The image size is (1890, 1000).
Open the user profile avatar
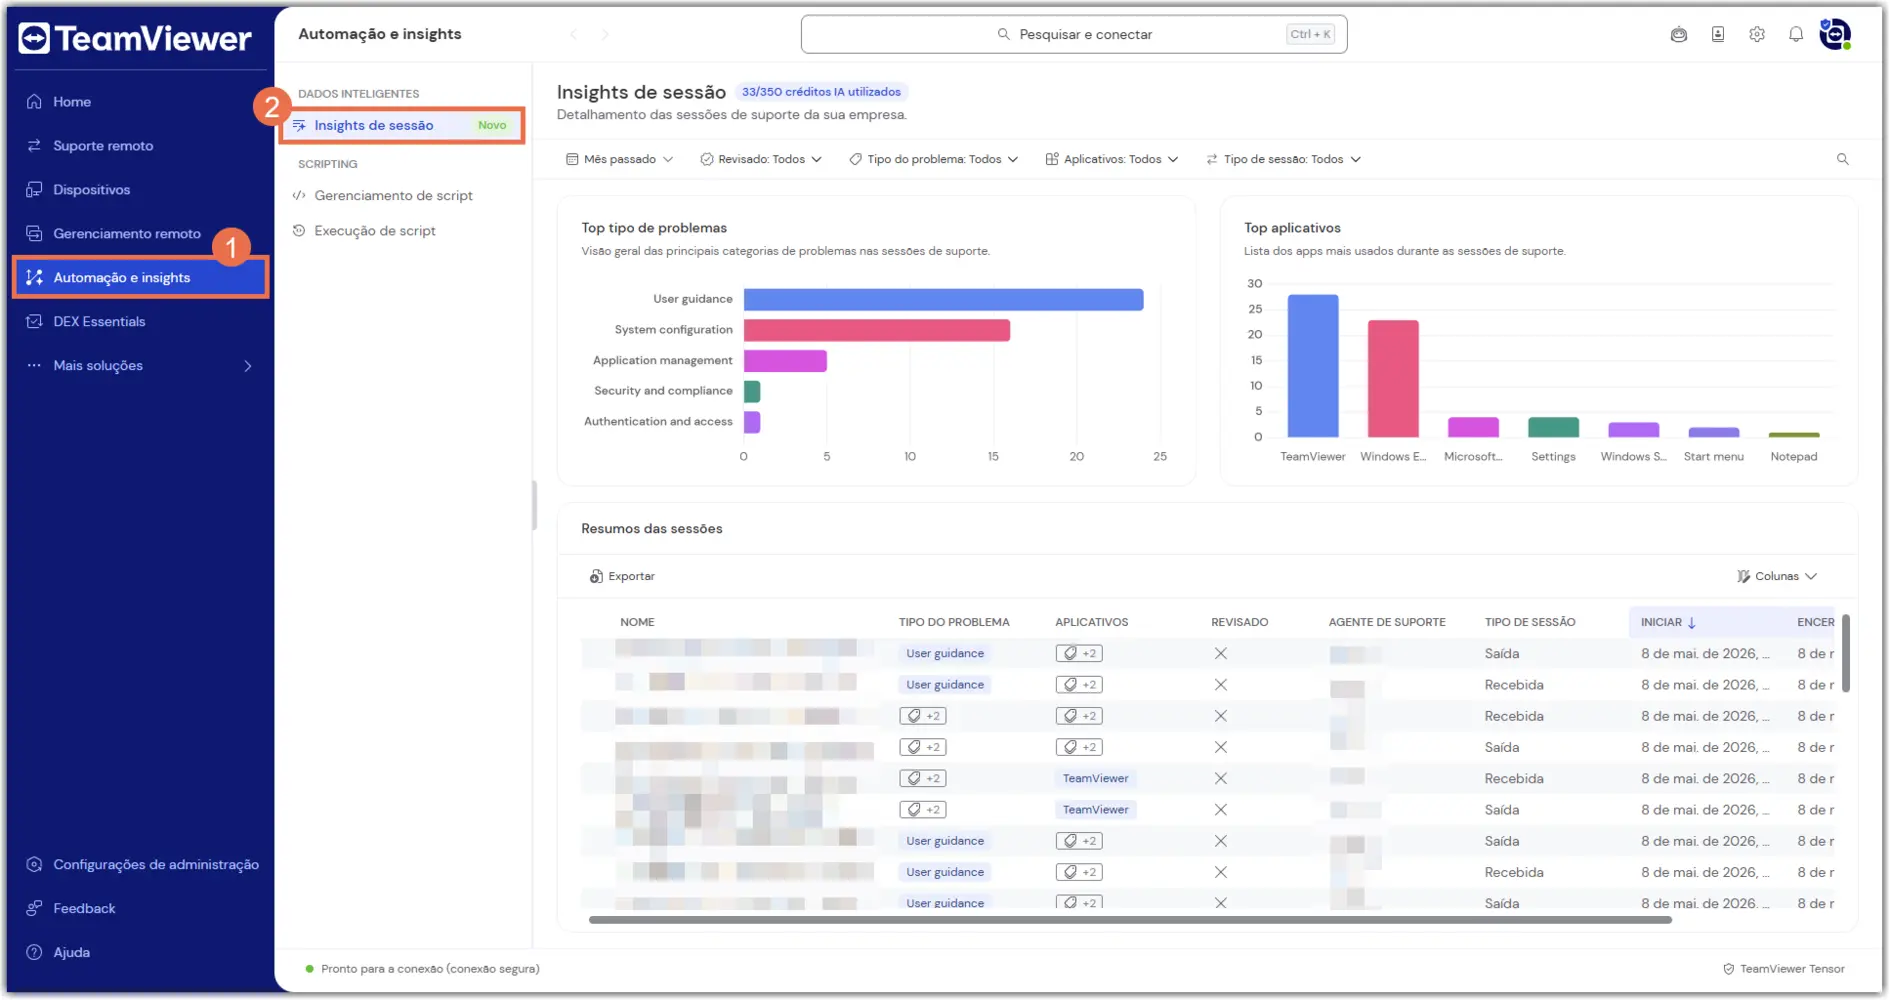pyautogui.click(x=1835, y=35)
